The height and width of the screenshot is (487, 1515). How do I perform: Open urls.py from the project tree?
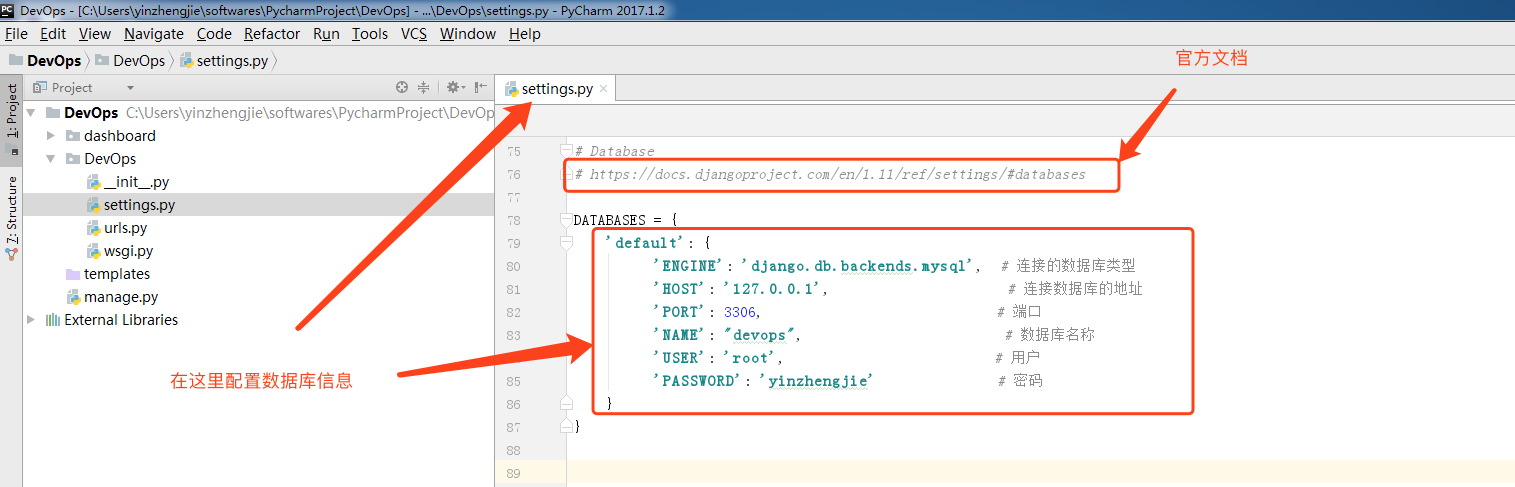(125, 228)
